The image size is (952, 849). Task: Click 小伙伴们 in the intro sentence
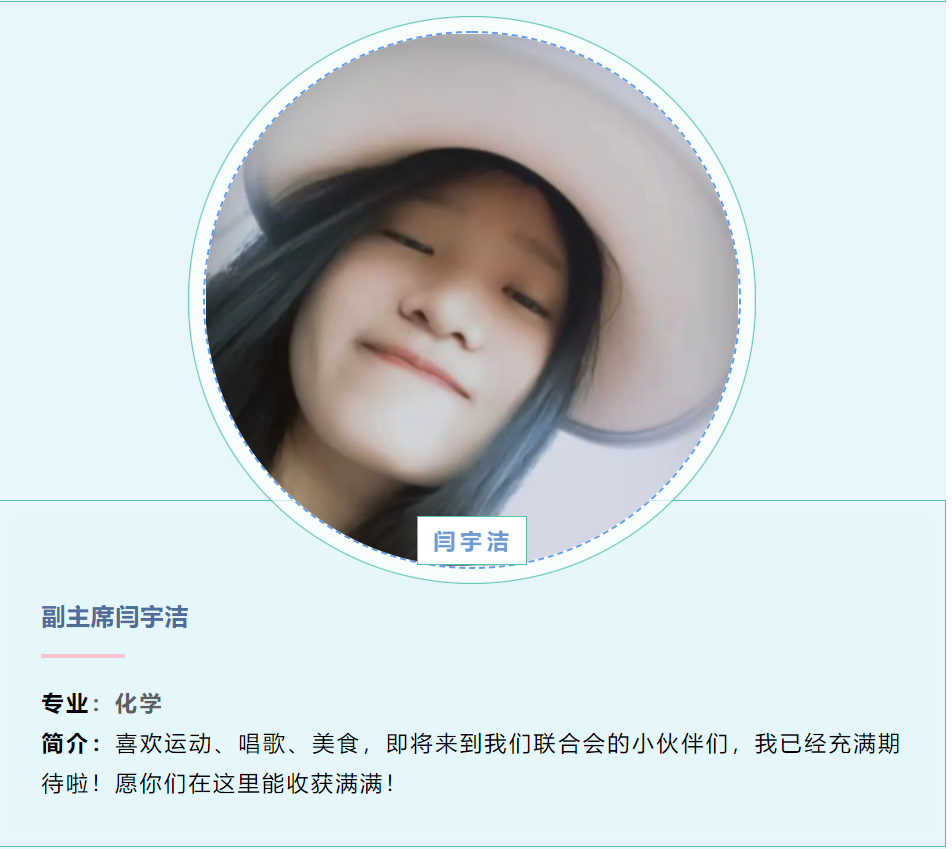tap(681, 744)
